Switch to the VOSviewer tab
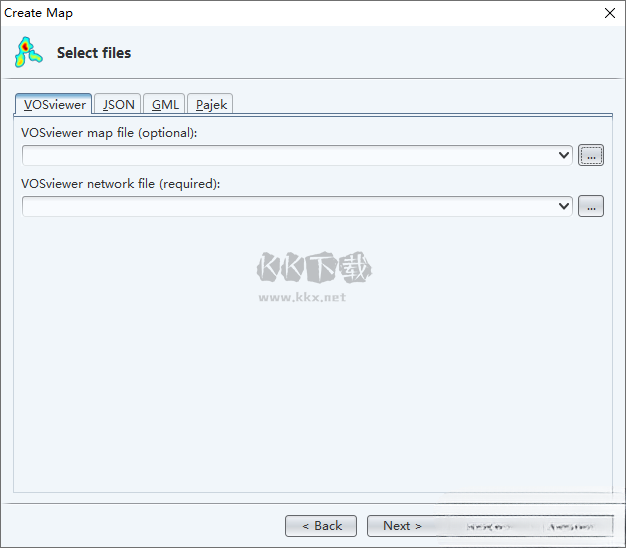 53,104
